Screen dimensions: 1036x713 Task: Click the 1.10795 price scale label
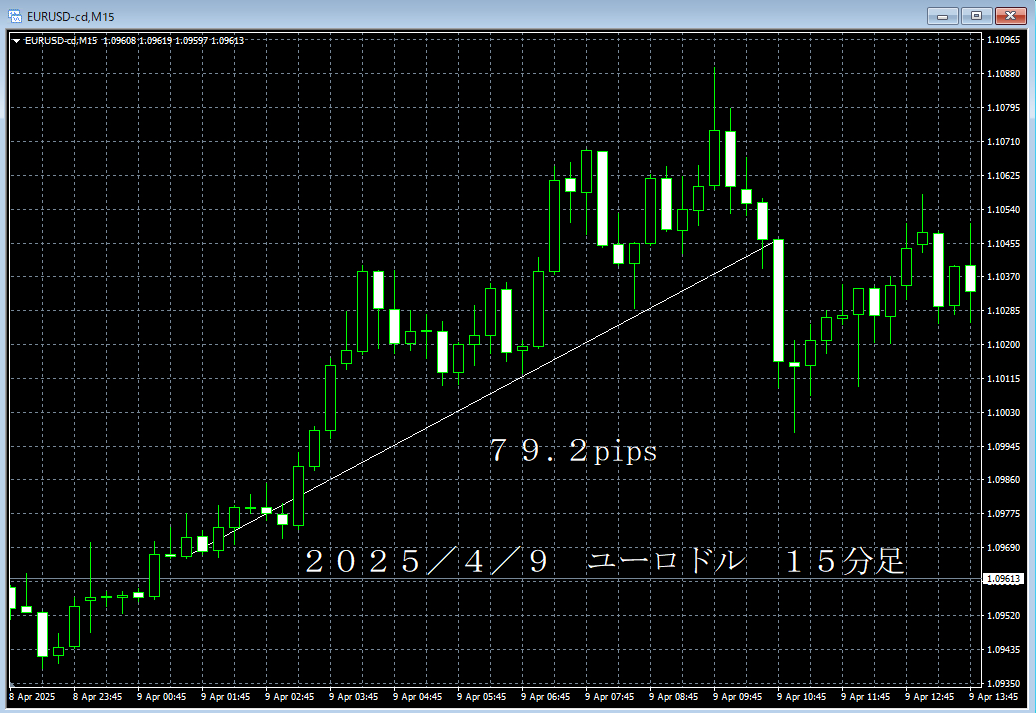coord(1003,108)
